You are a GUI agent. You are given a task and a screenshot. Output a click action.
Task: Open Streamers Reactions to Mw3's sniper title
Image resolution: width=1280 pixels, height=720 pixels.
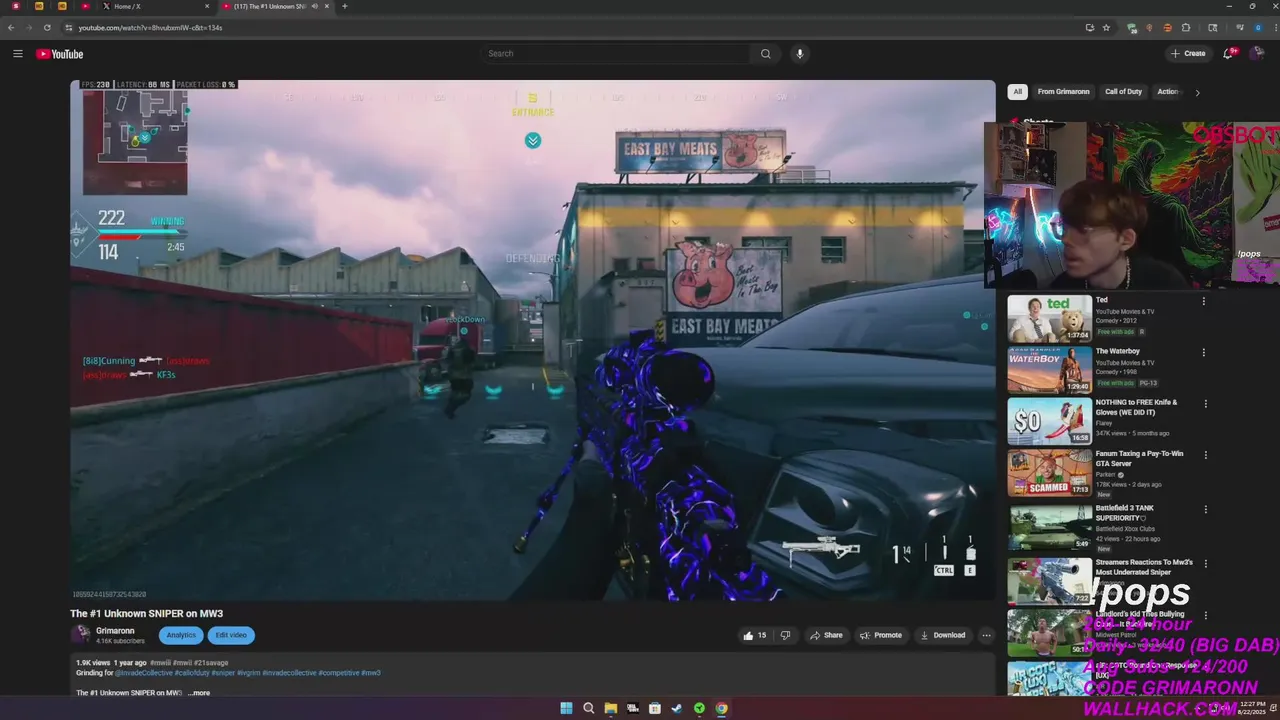[x=1144, y=567]
